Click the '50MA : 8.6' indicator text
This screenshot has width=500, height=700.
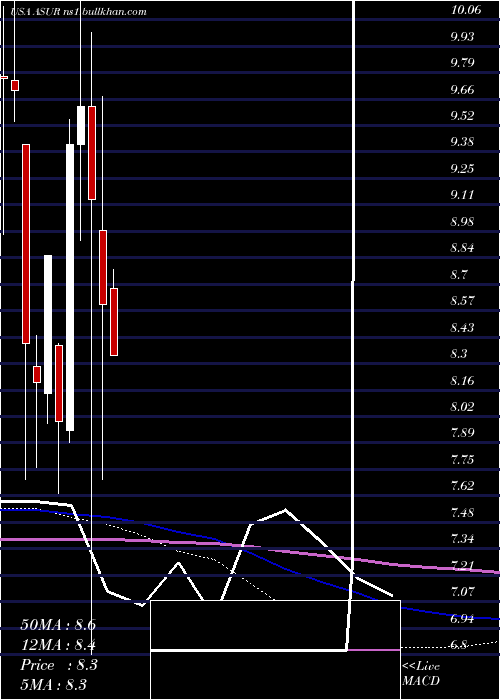(58, 625)
